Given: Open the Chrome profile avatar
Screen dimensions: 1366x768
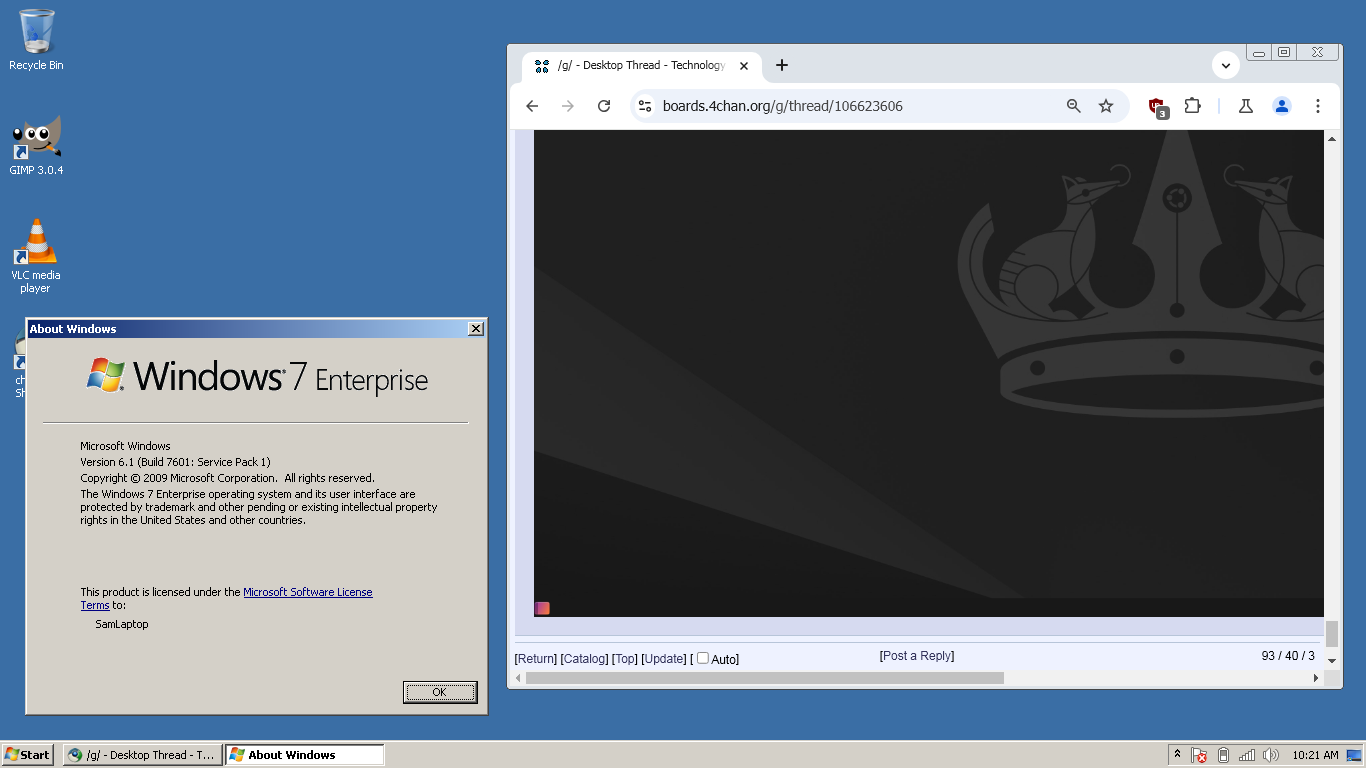Looking at the screenshot, I should tap(1282, 106).
